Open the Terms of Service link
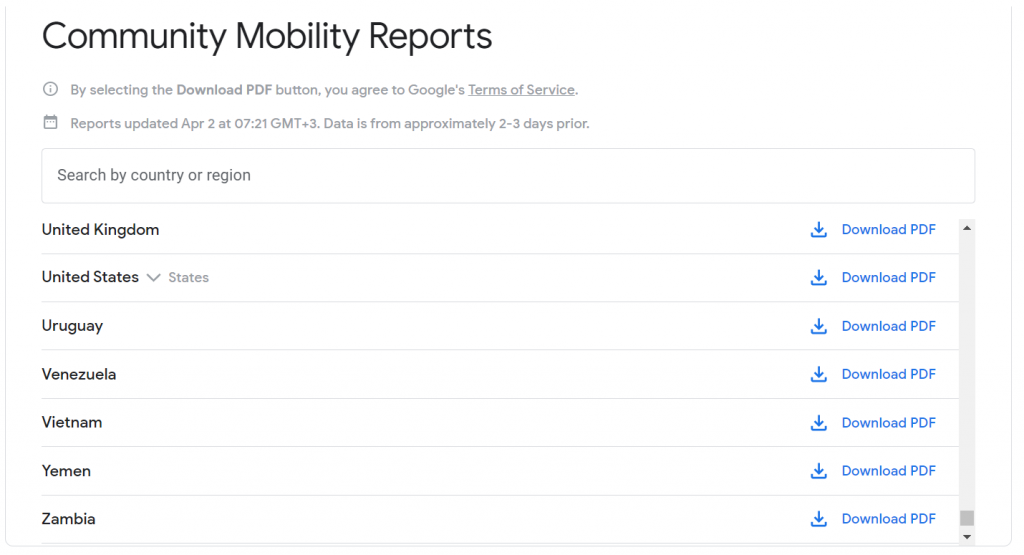 pyautogui.click(x=521, y=90)
